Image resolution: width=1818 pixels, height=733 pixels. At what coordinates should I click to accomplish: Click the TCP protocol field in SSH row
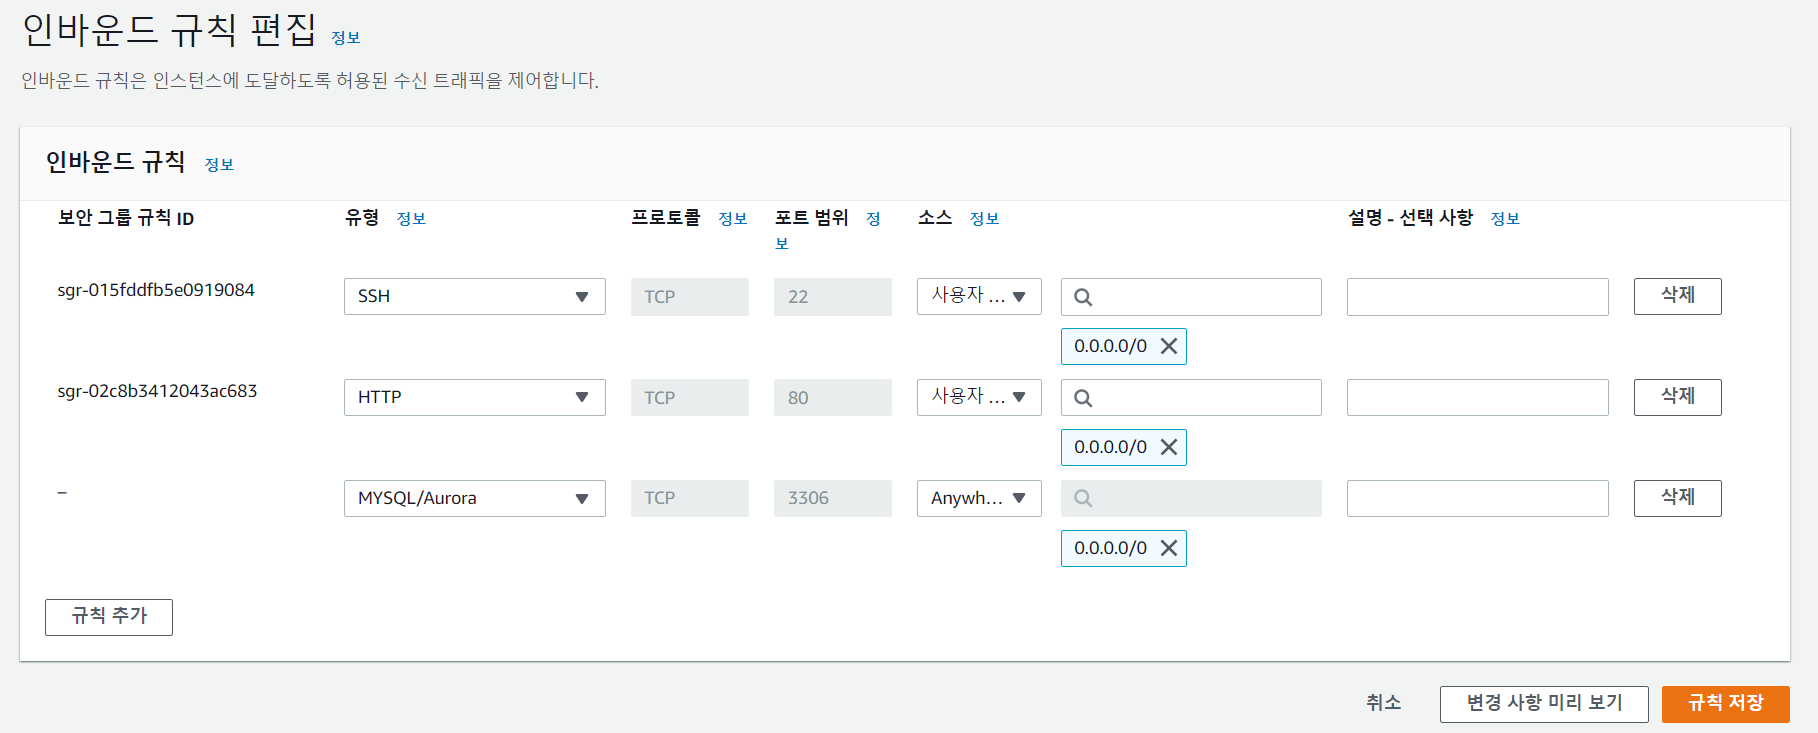tap(690, 297)
